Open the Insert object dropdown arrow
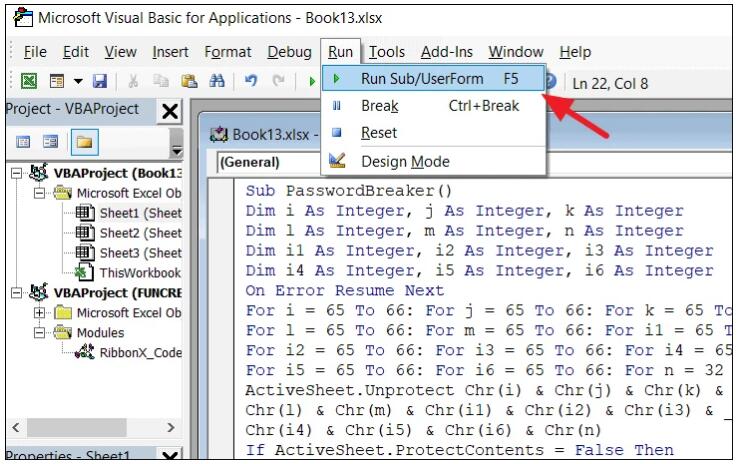The height and width of the screenshot is (464, 741). pos(78,81)
